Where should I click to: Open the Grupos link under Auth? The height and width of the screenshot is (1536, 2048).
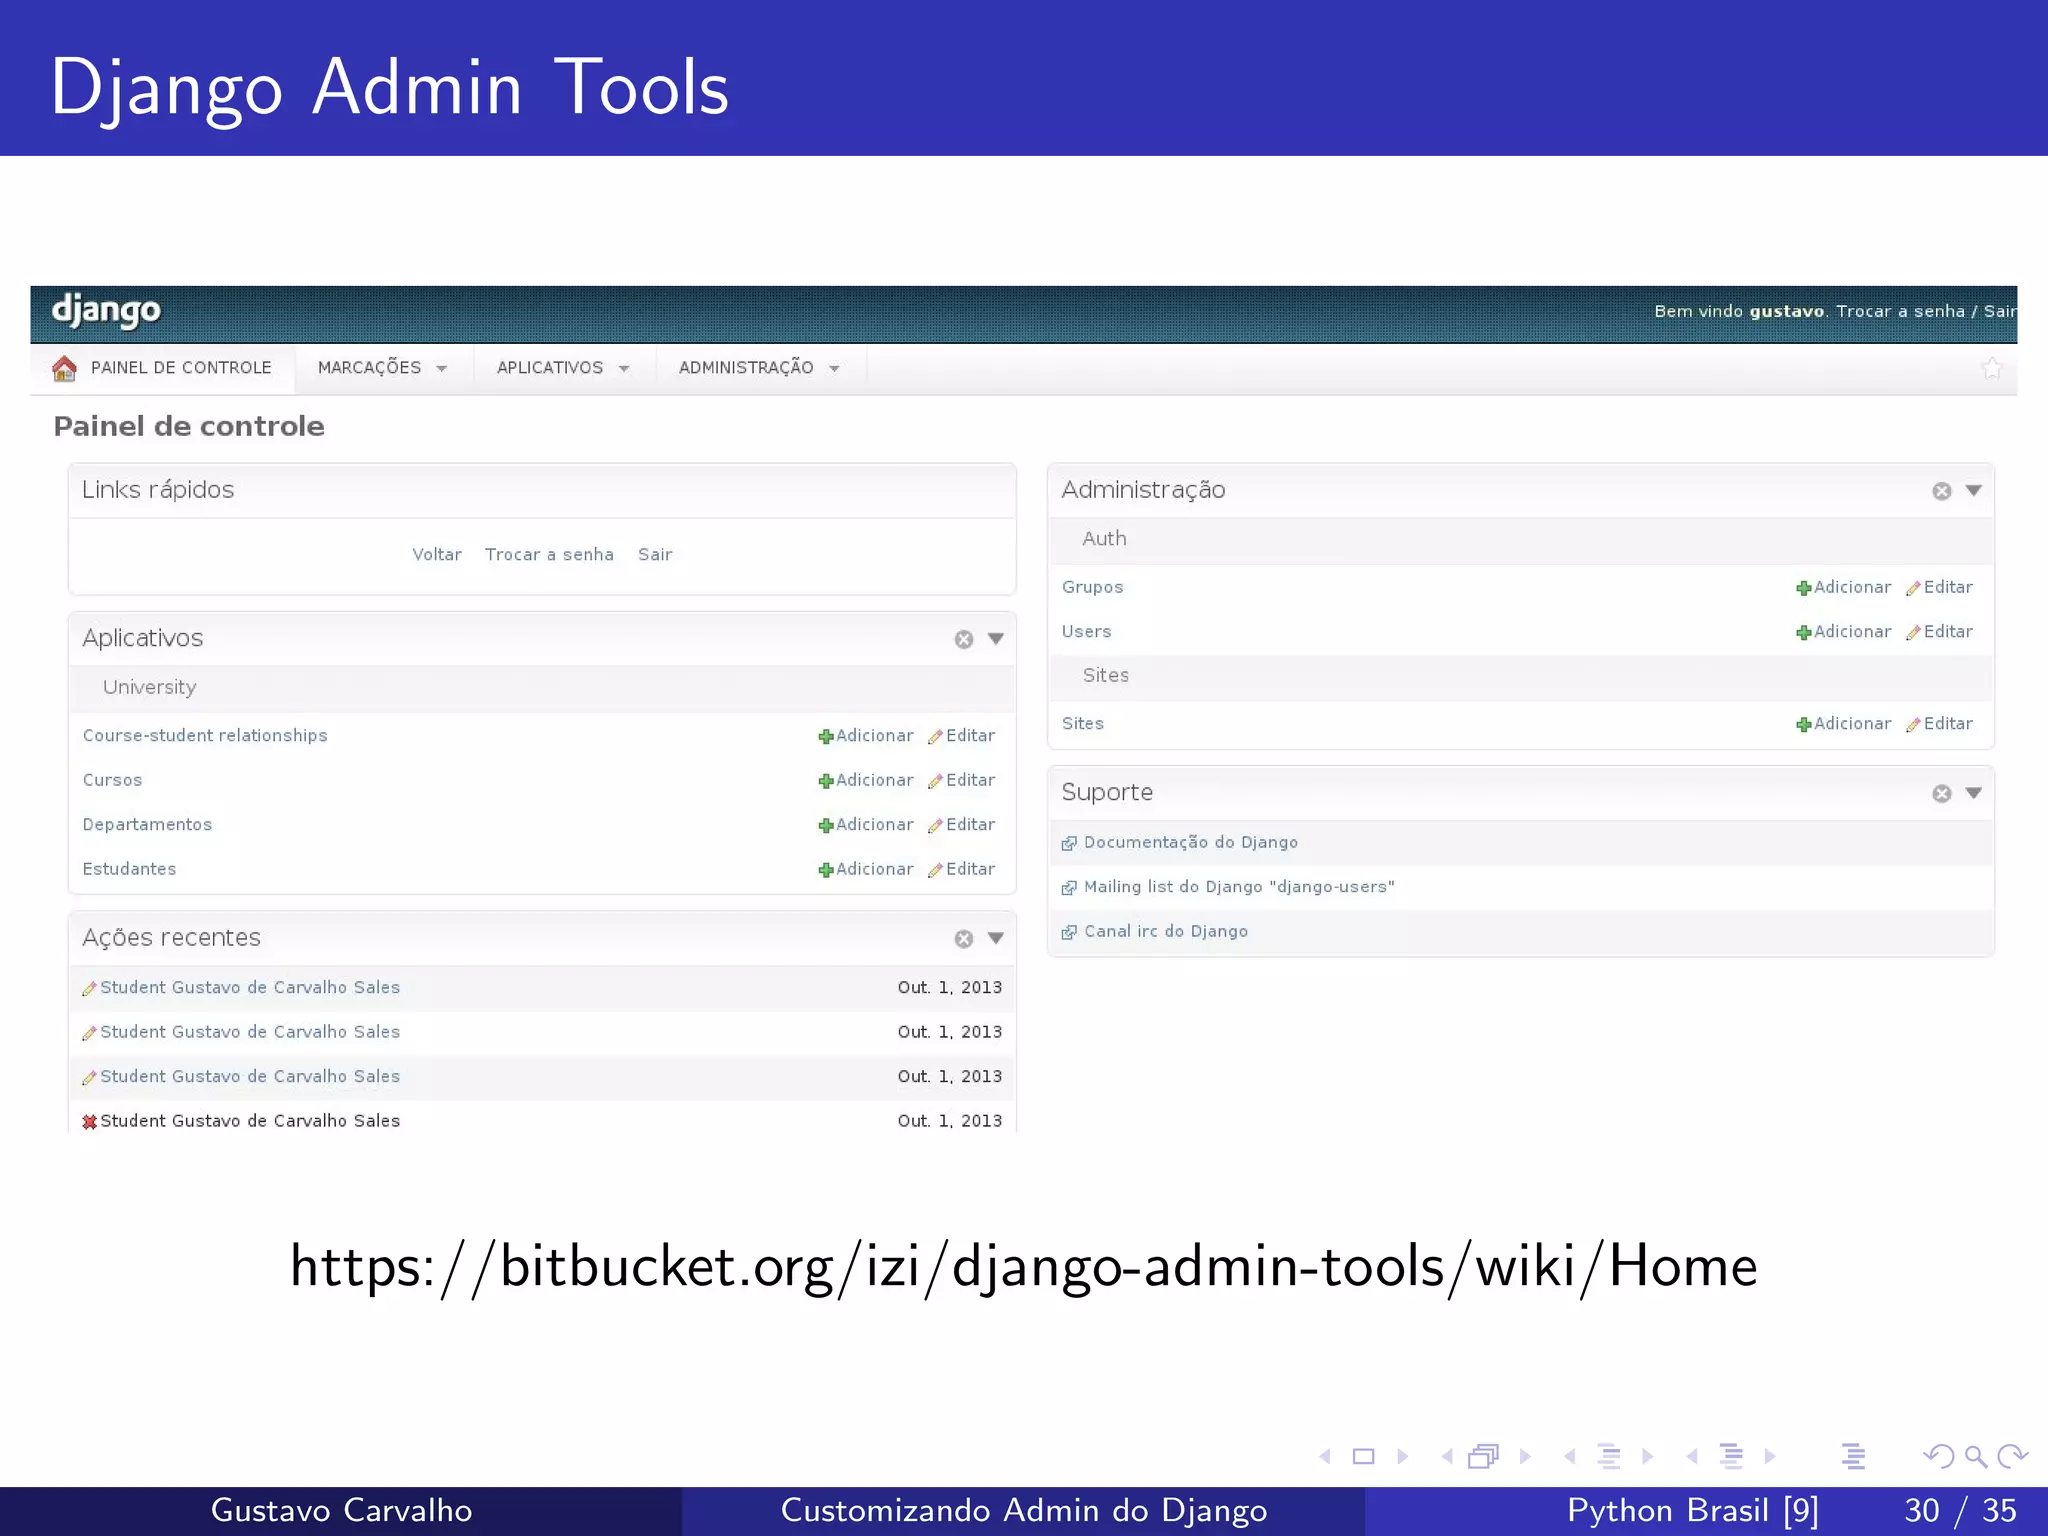pyautogui.click(x=1092, y=587)
